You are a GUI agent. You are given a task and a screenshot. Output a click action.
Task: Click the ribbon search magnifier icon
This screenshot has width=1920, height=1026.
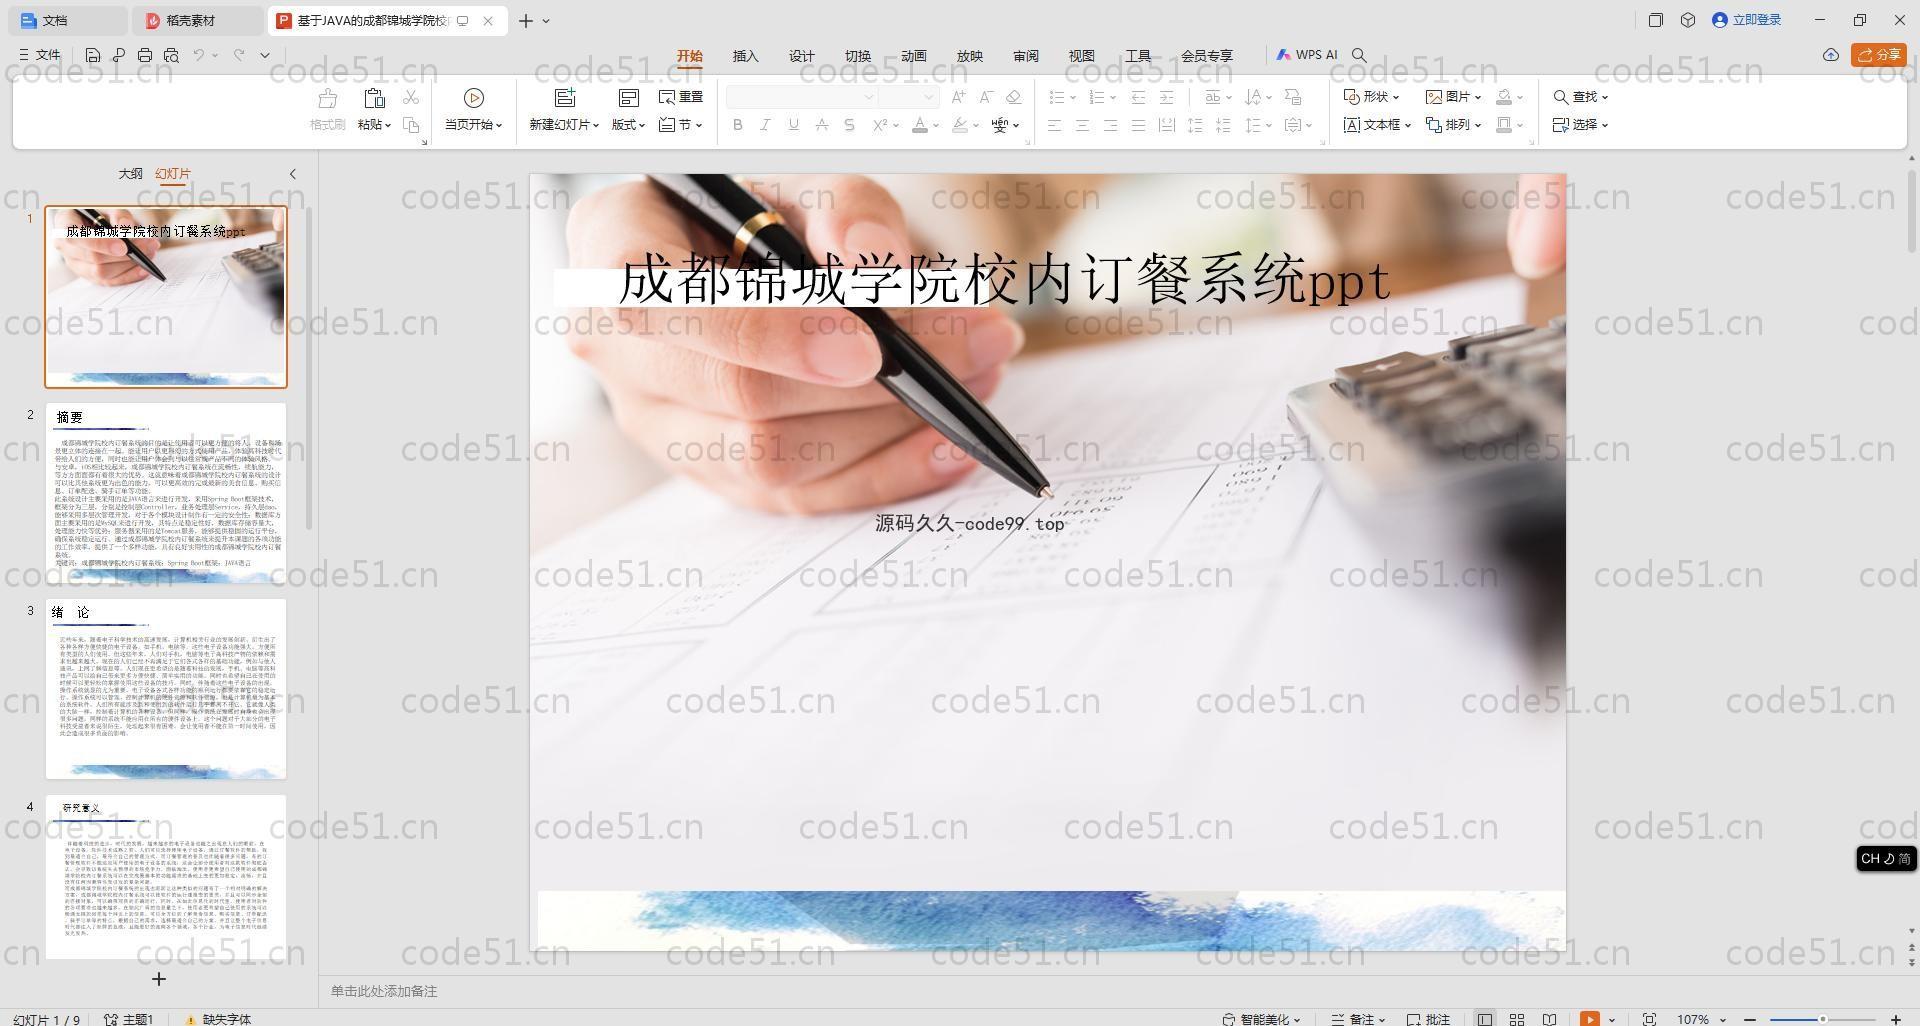(x=1359, y=55)
